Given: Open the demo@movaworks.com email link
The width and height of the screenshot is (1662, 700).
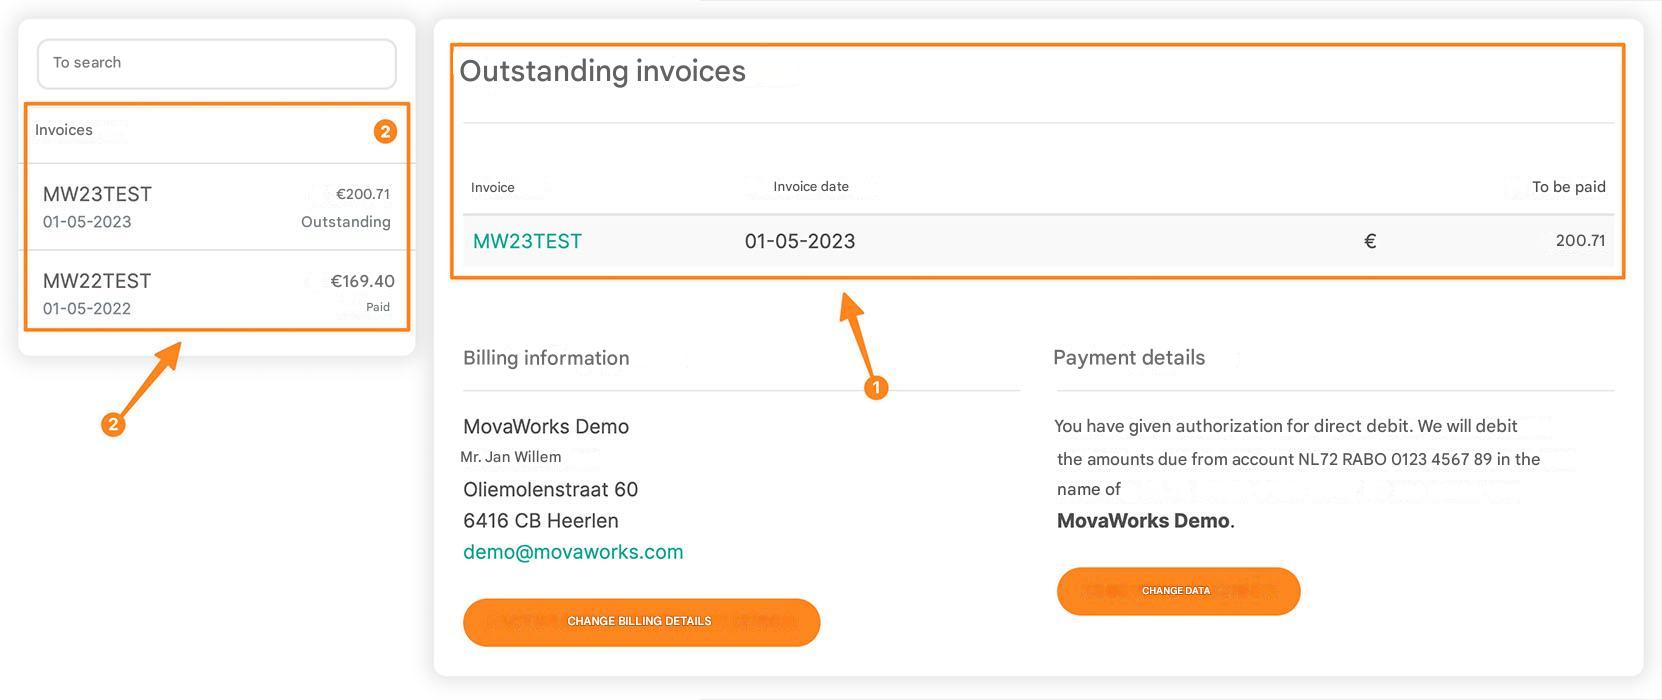Looking at the screenshot, I should click(573, 552).
